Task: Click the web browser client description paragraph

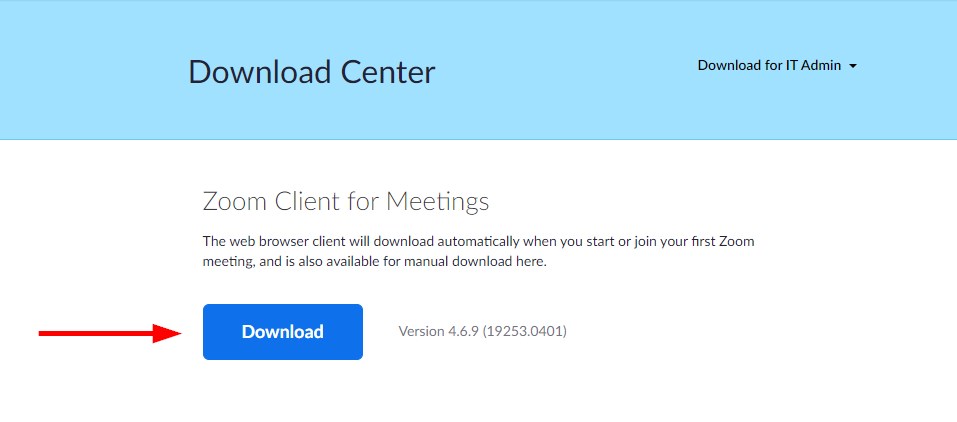Action: [x=478, y=252]
